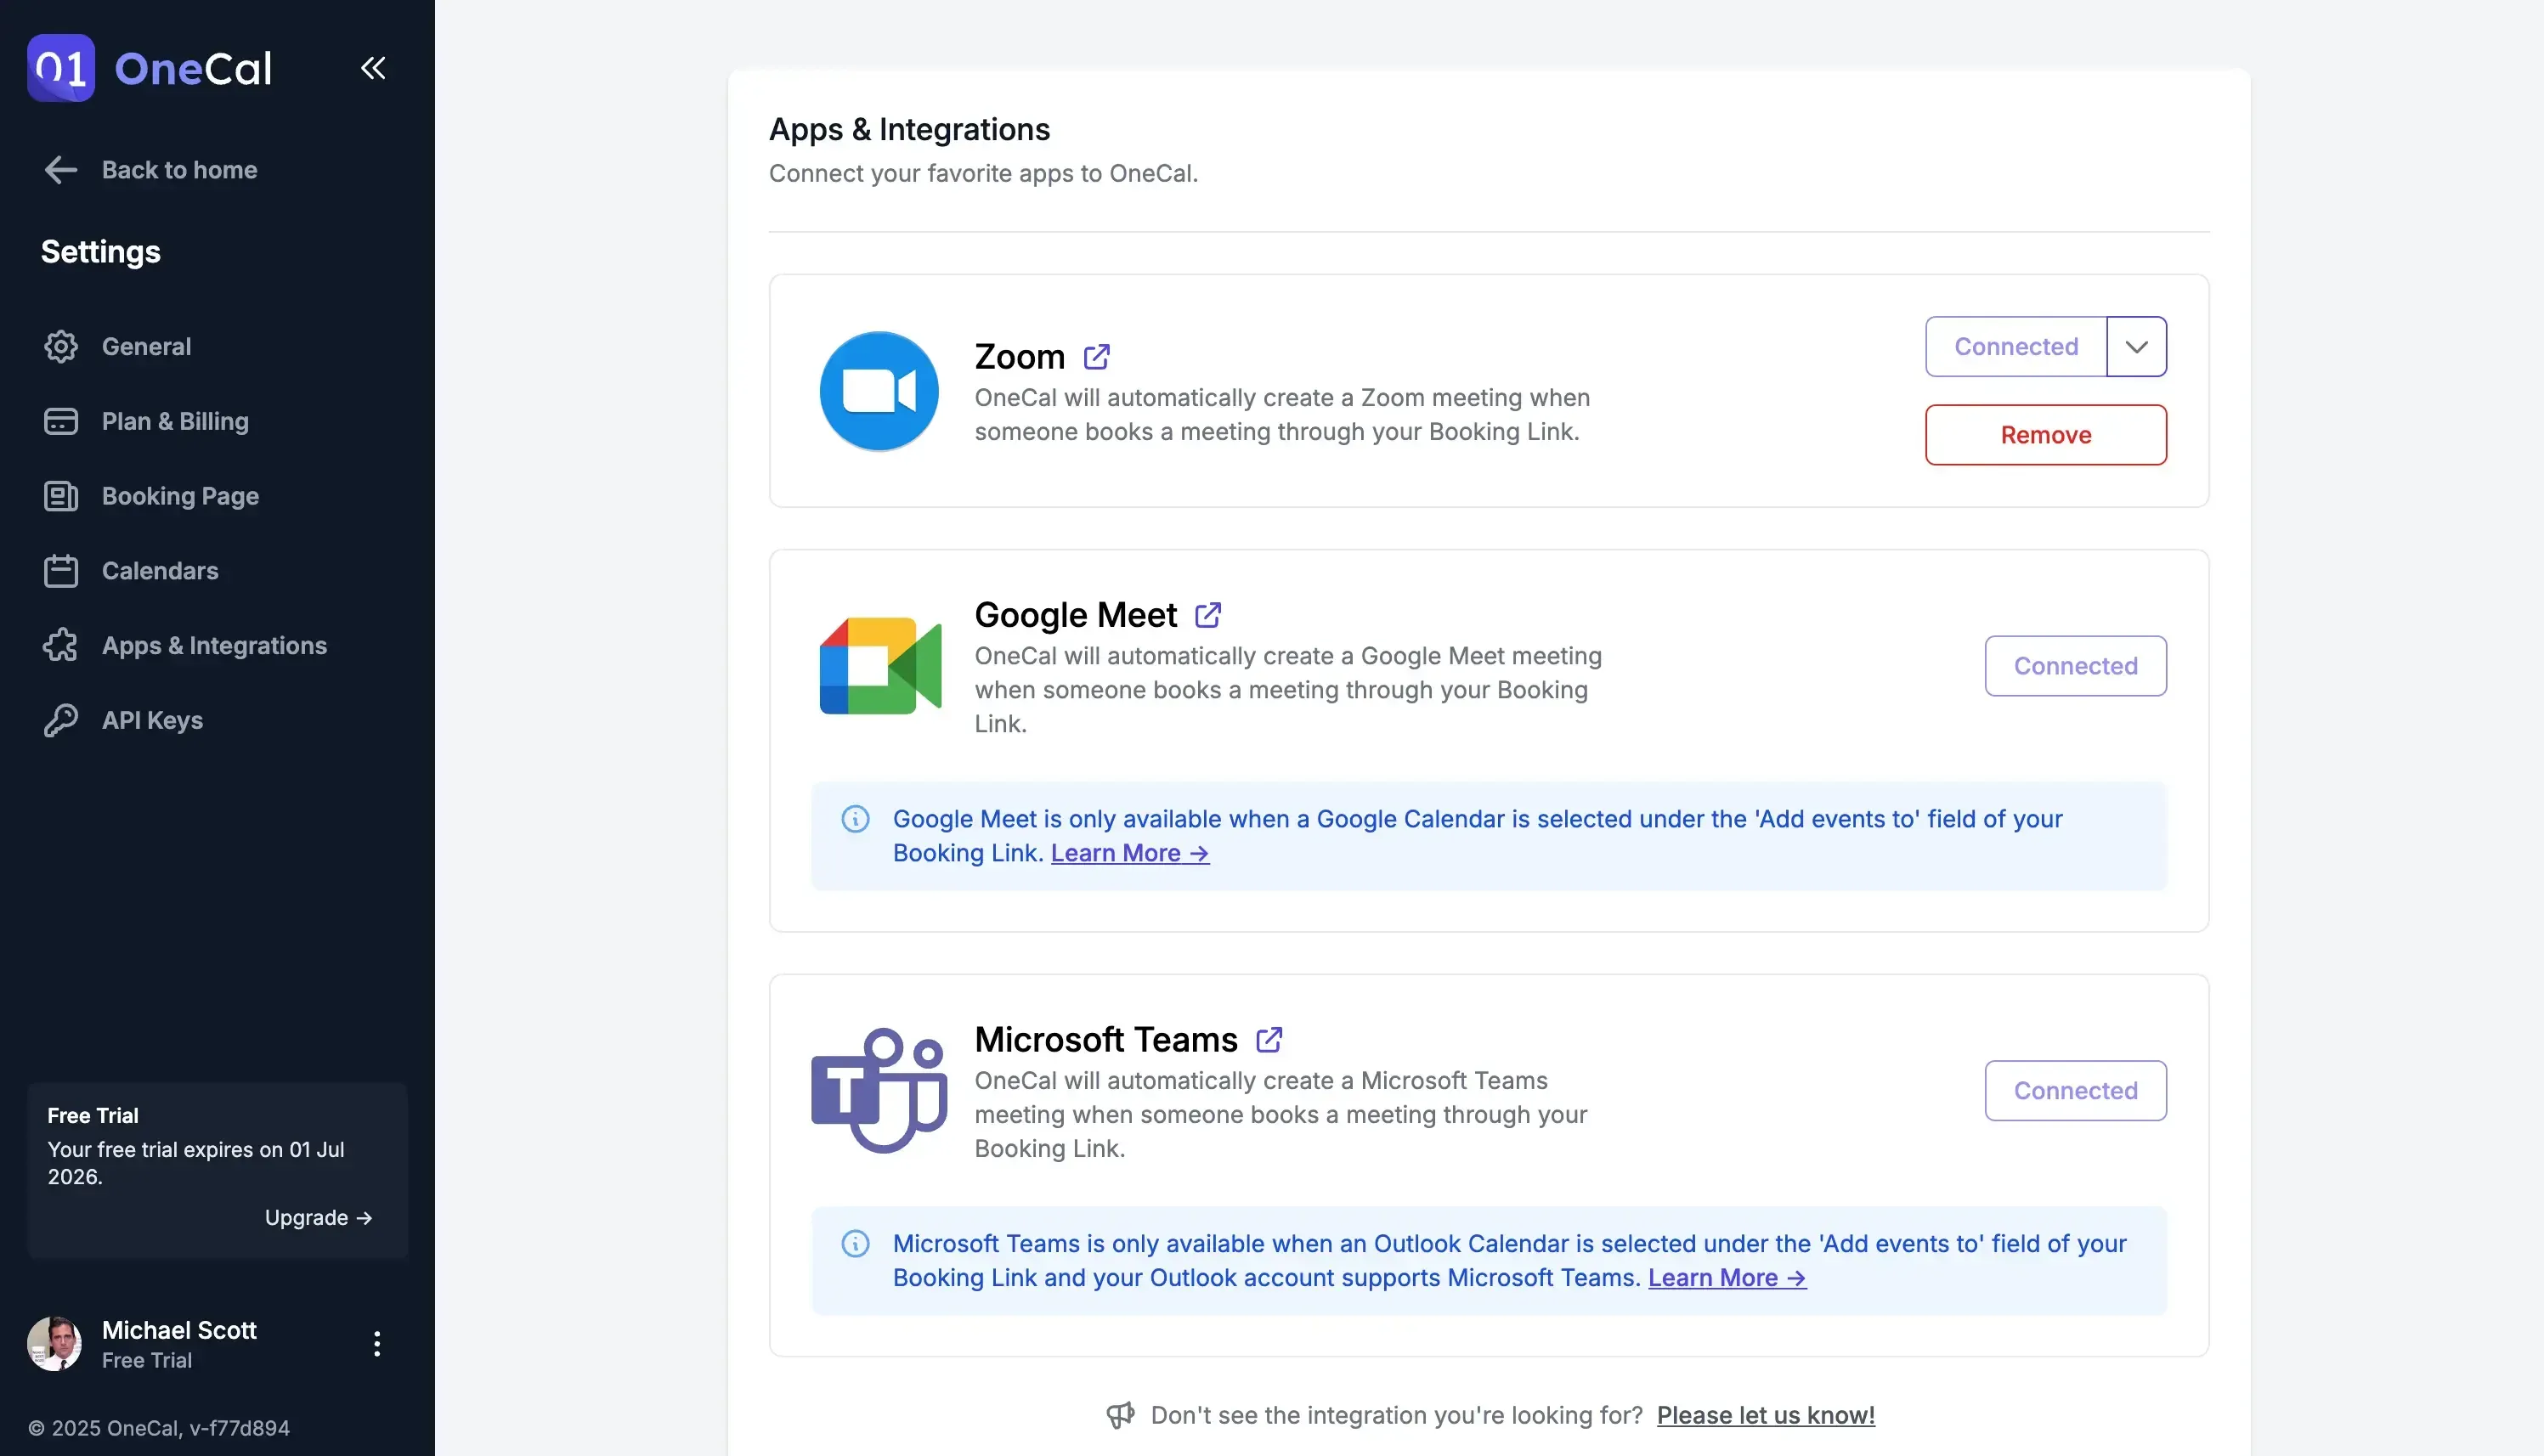Click the Zoom app logo
The width and height of the screenshot is (2544, 1456).
pyautogui.click(x=878, y=391)
